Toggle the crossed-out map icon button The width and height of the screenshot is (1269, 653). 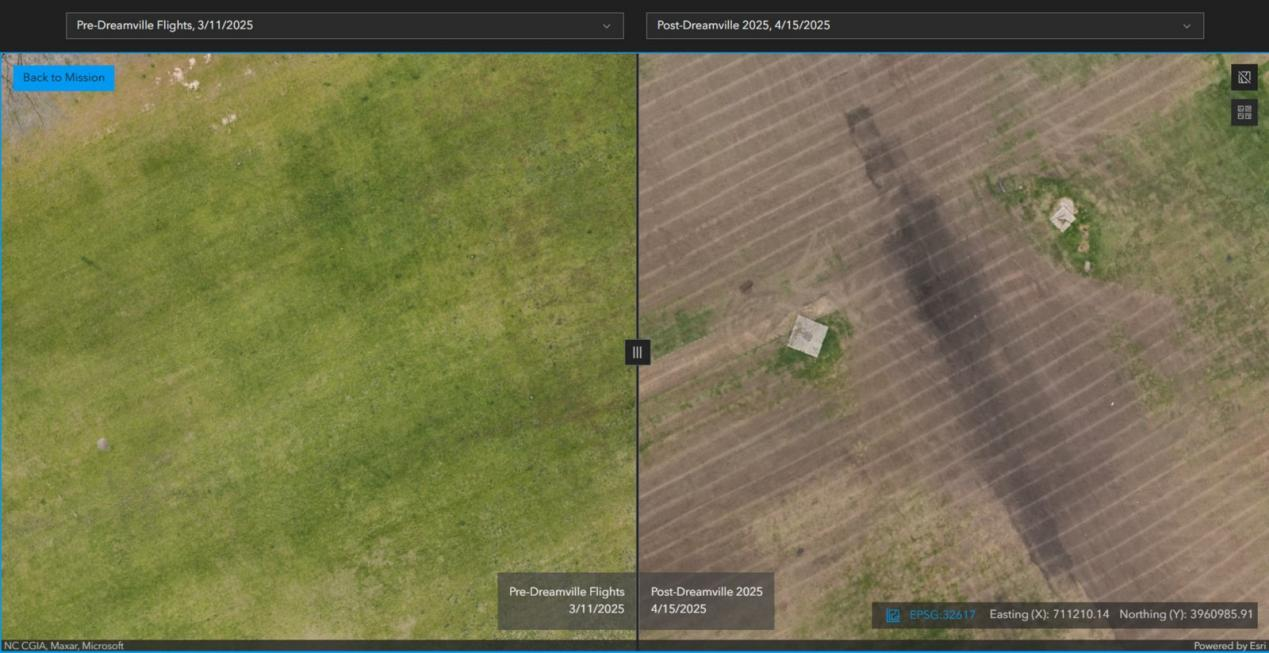point(1244,77)
